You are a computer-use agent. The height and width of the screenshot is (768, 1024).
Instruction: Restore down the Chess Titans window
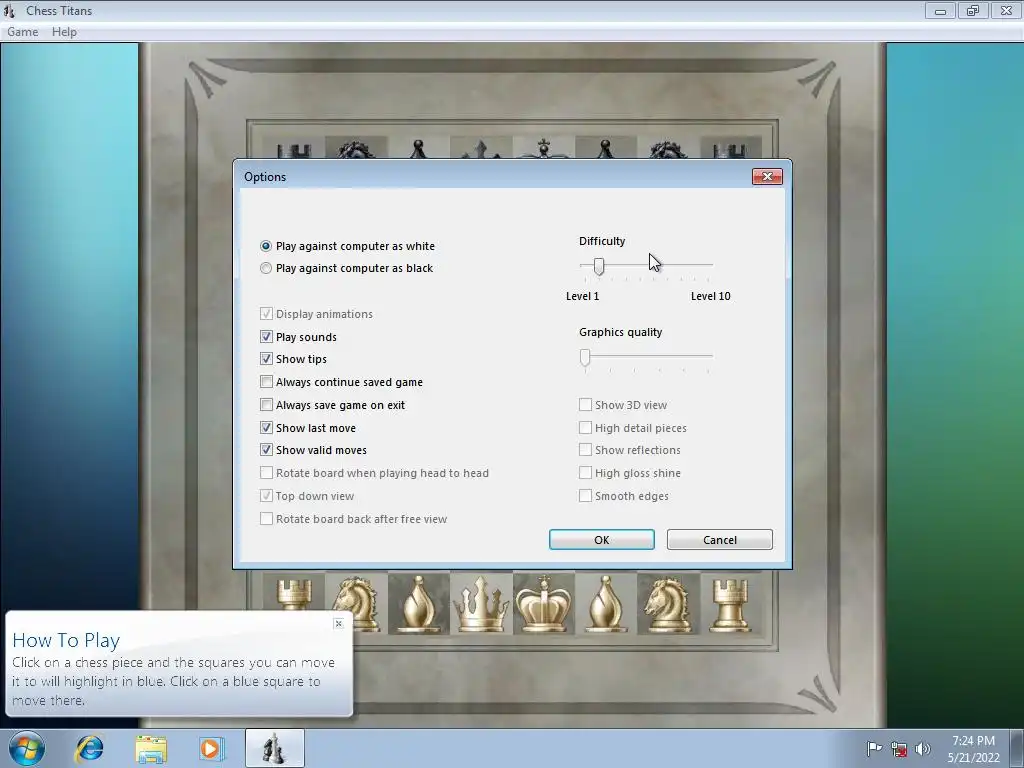(973, 10)
